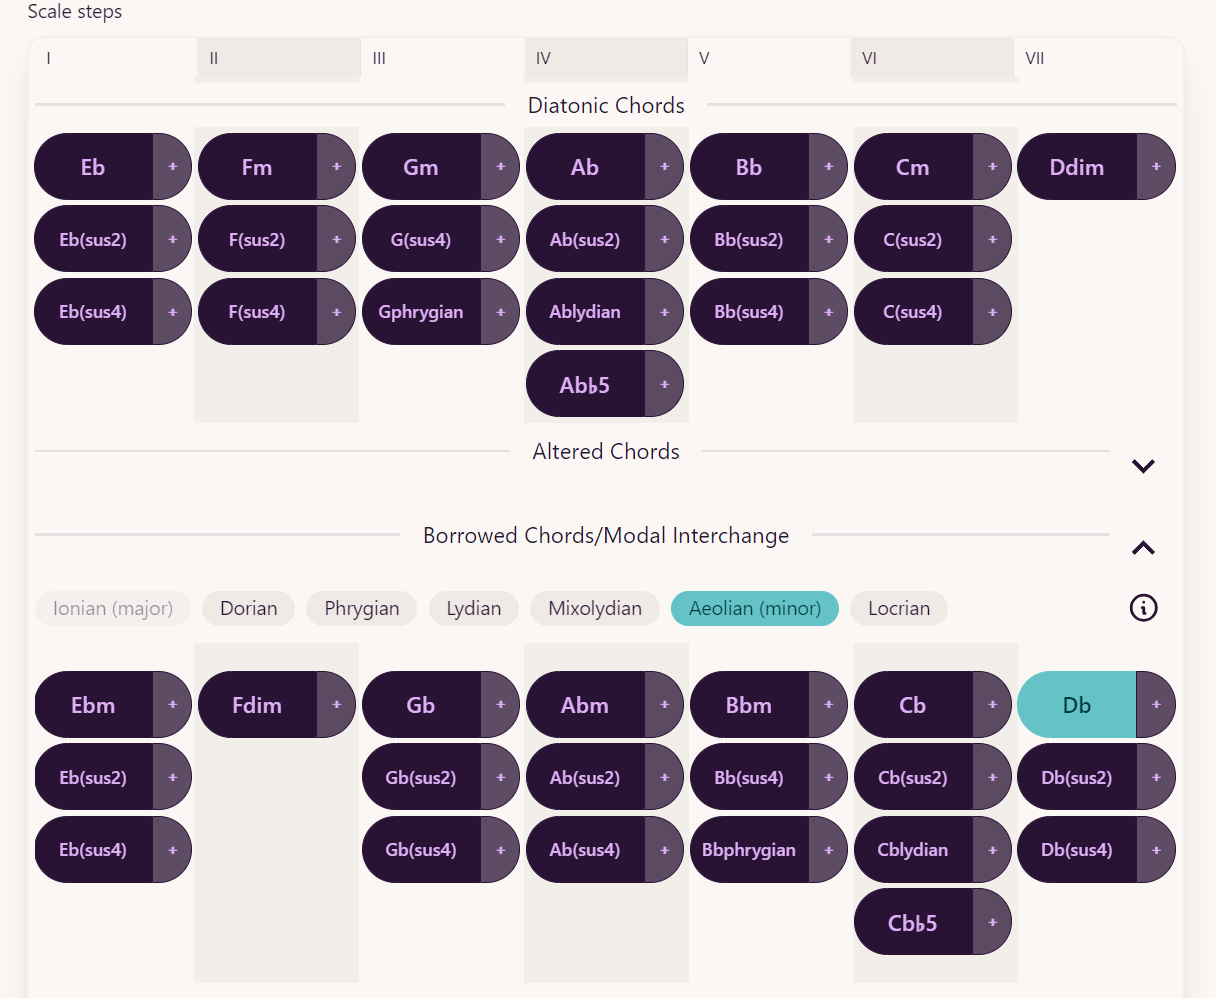
Task: Play the Eb diatonic chord button
Action: click(94, 167)
